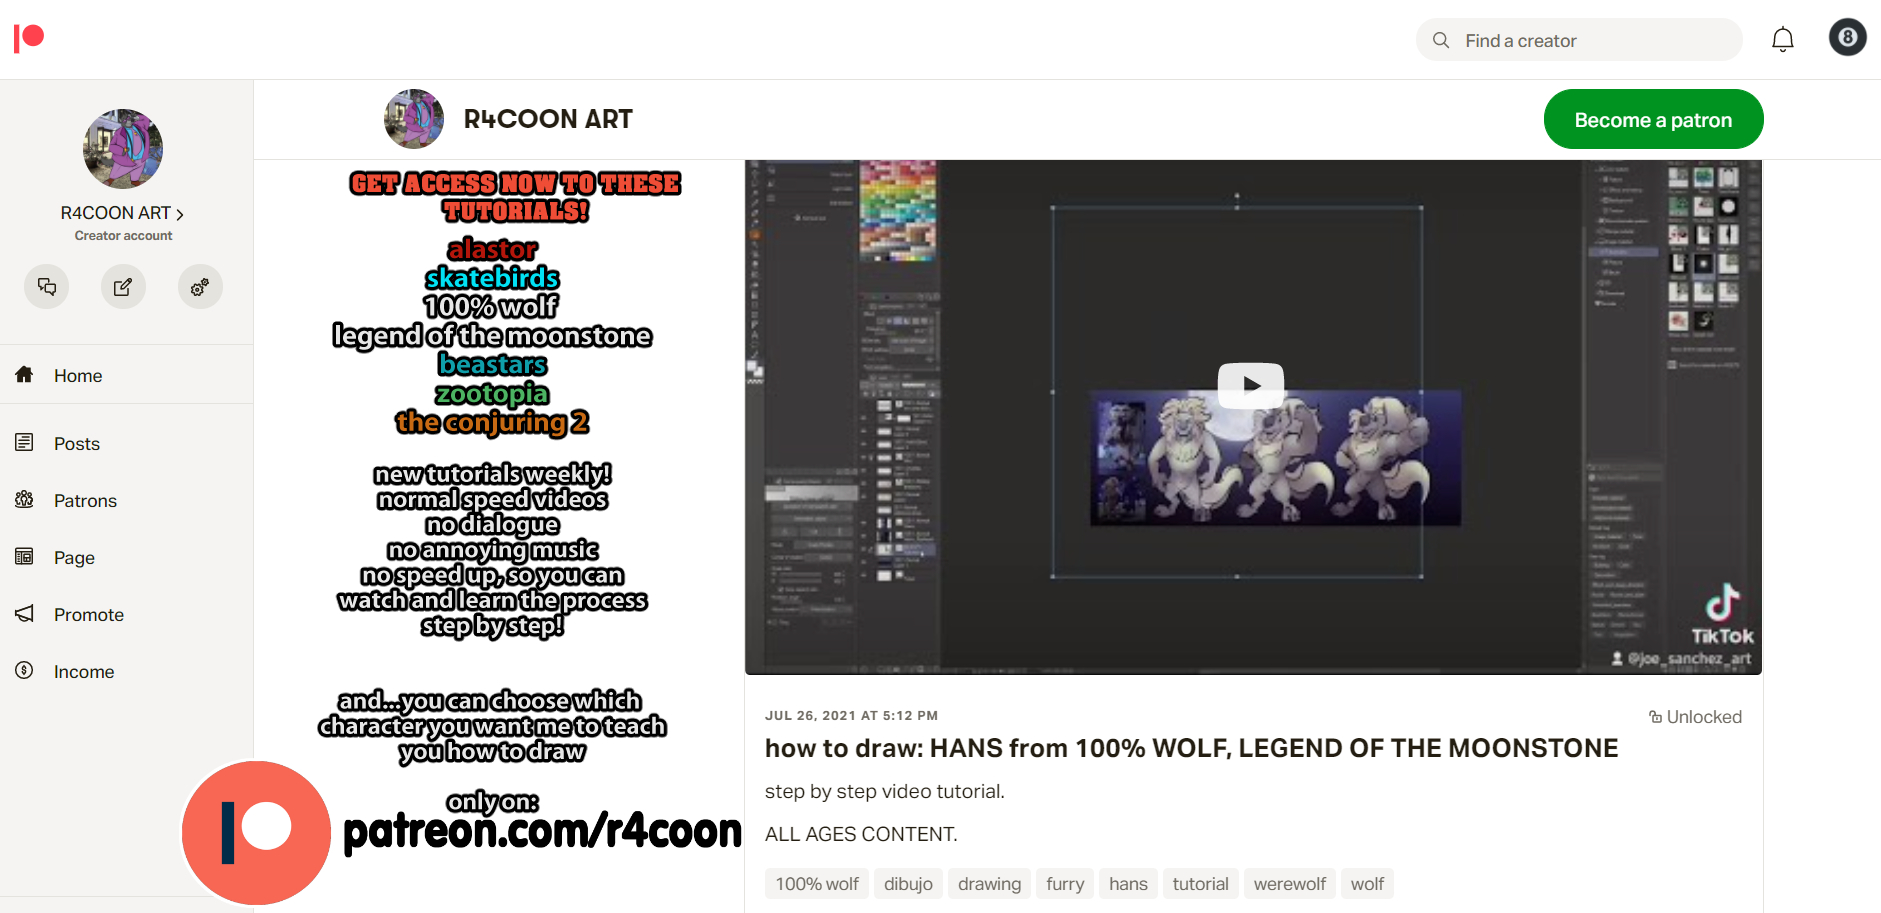Click the Patreon logo in the header

[29, 39]
